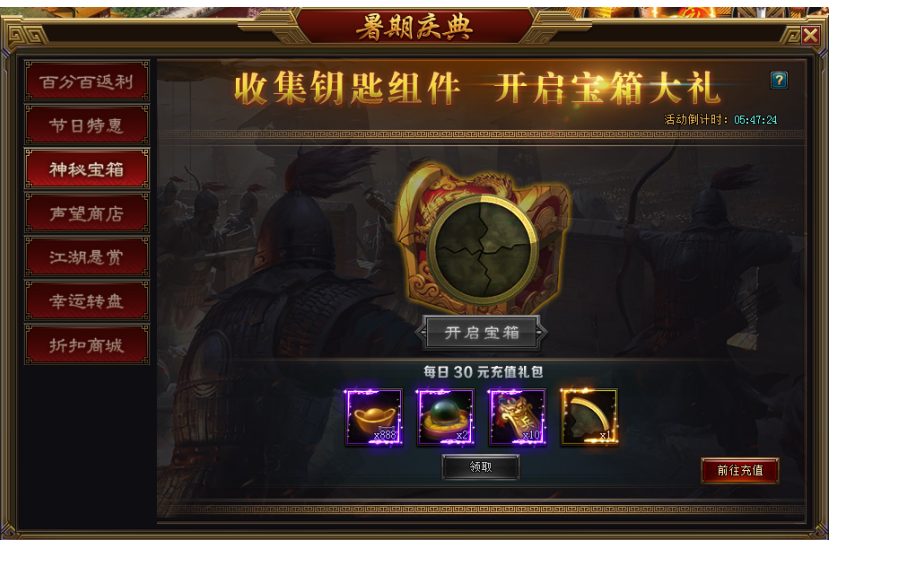Select the key fragment x1 reward icon
The width and height of the screenshot is (920, 562).
[589, 417]
